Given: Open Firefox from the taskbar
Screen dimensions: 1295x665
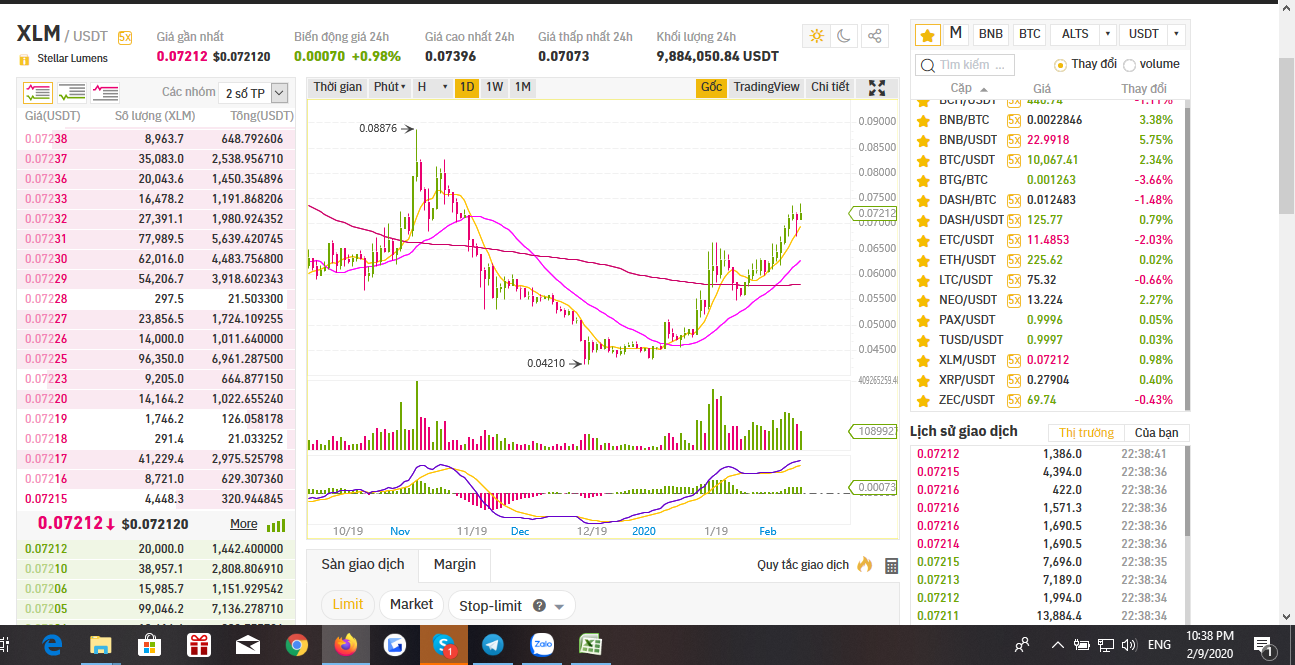Looking at the screenshot, I should click(345, 645).
